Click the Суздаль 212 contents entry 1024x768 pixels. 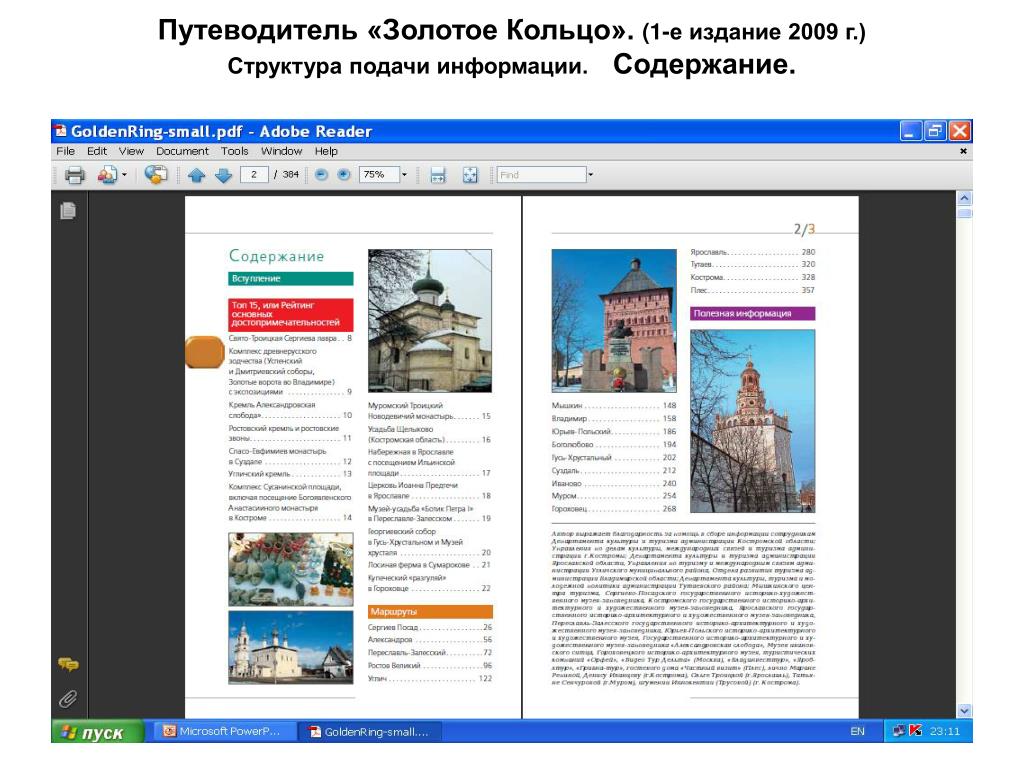pyautogui.click(x=614, y=471)
